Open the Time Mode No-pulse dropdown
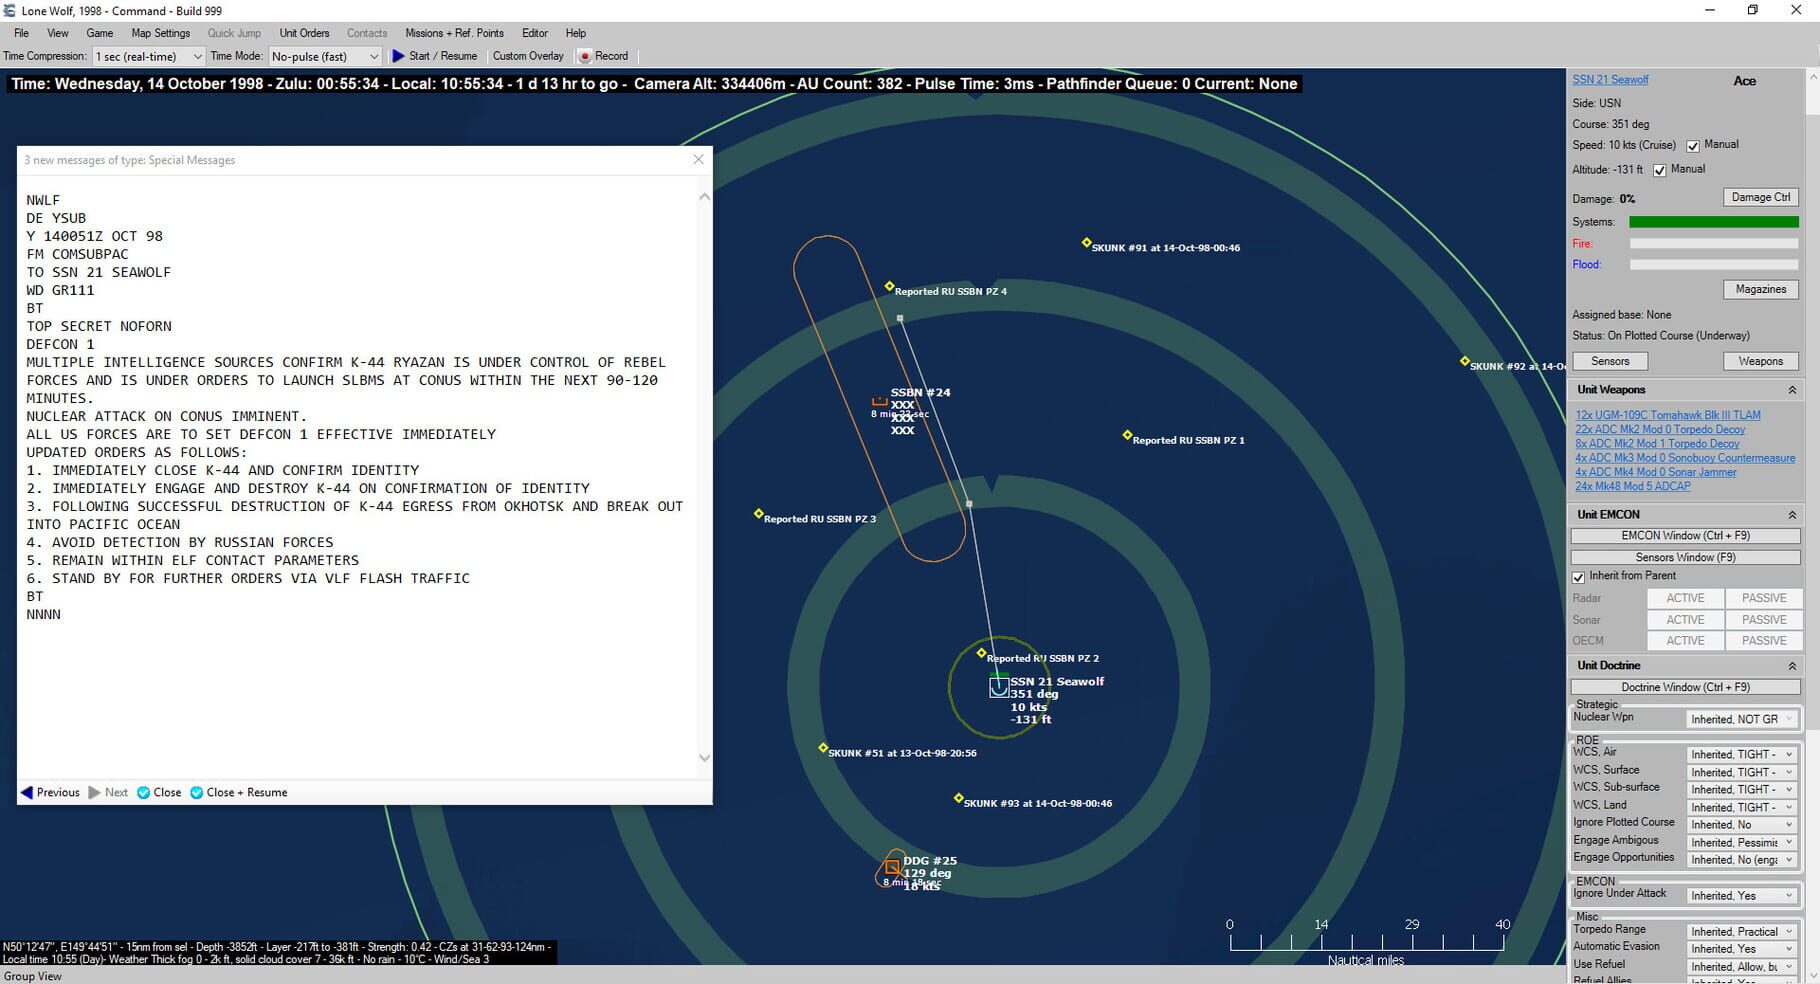Viewport: 1820px width, 984px height. coord(325,56)
